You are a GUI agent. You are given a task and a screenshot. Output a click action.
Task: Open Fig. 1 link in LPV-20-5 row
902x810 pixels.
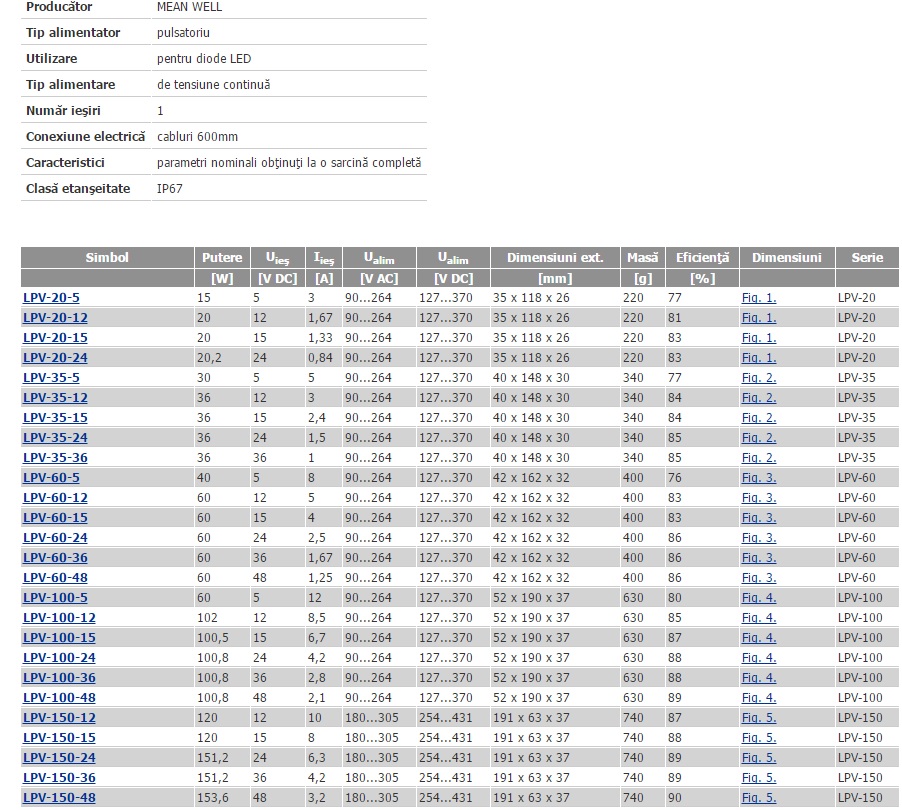click(x=758, y=298)
